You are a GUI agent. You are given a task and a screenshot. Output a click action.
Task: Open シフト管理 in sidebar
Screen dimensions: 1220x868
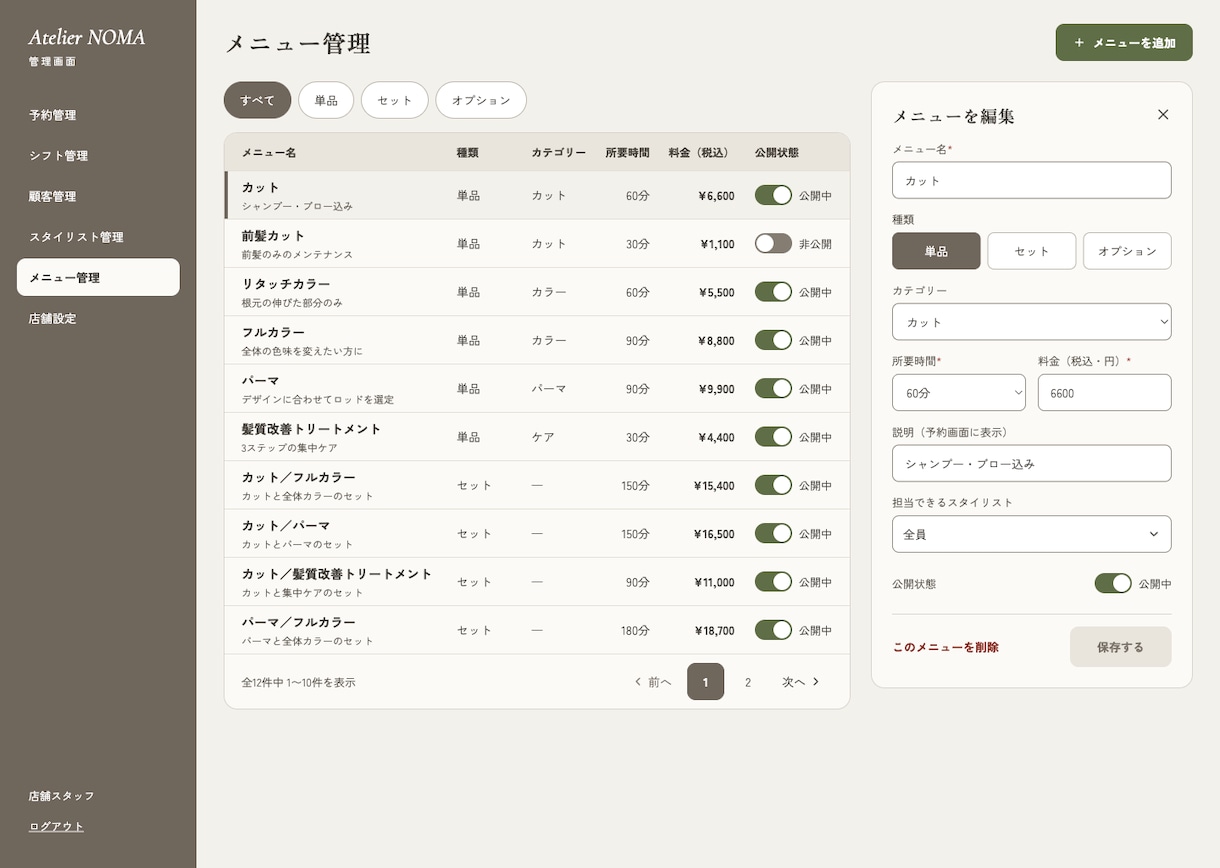pos(98,156)
